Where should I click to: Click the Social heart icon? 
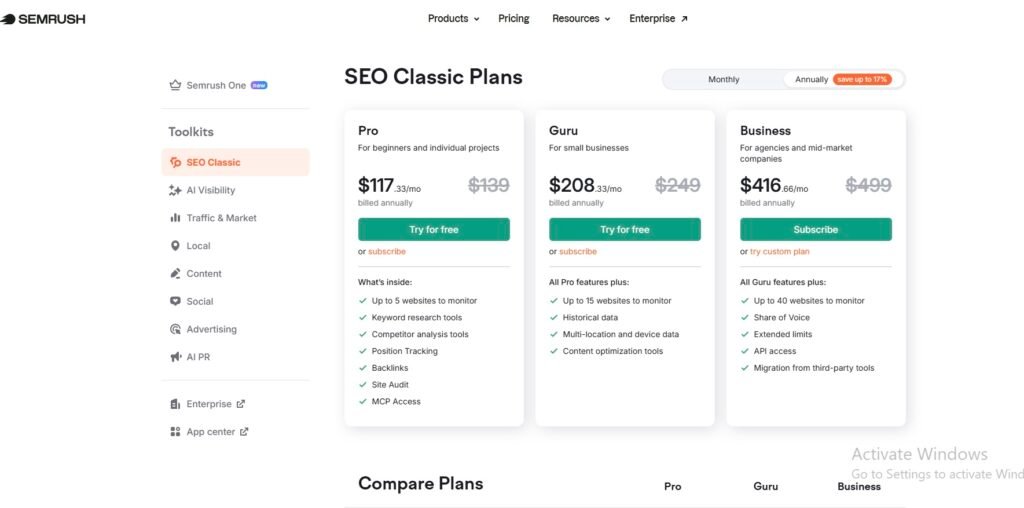(x=176, y=301)
